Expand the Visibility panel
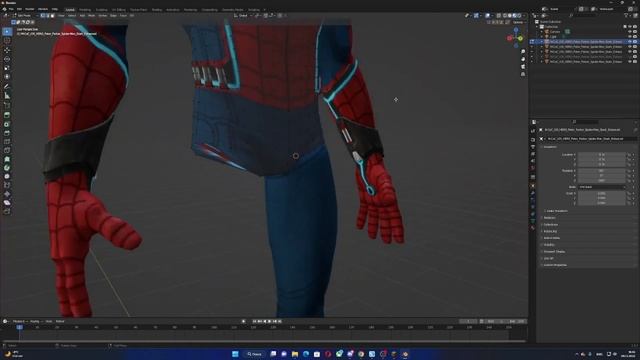 (549, 245)
